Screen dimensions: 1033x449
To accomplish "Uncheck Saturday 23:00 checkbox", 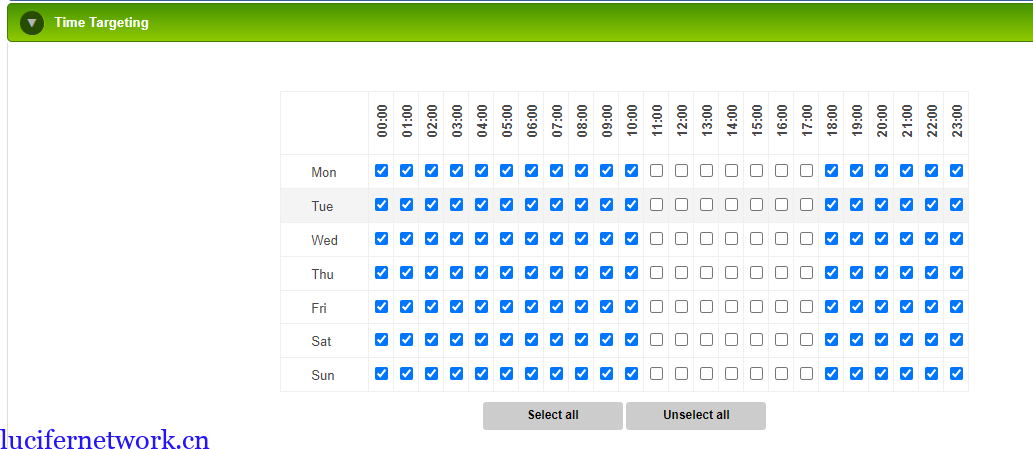I will (x=956, y=340).
